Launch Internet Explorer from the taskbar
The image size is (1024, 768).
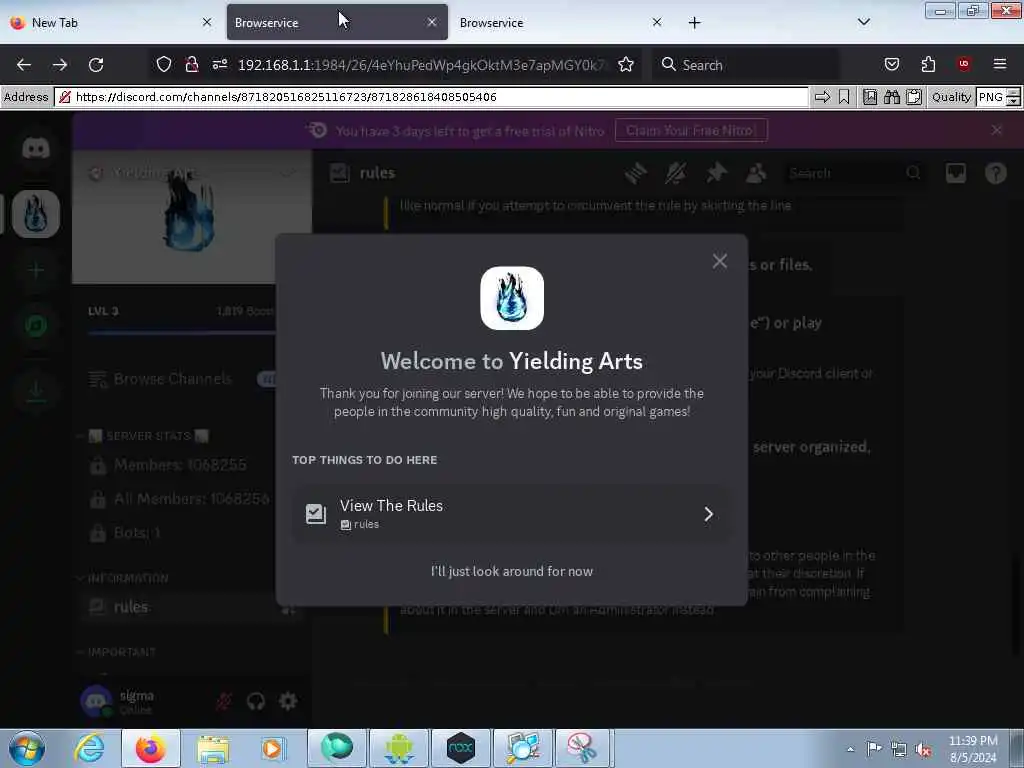[x=89, y=748]
